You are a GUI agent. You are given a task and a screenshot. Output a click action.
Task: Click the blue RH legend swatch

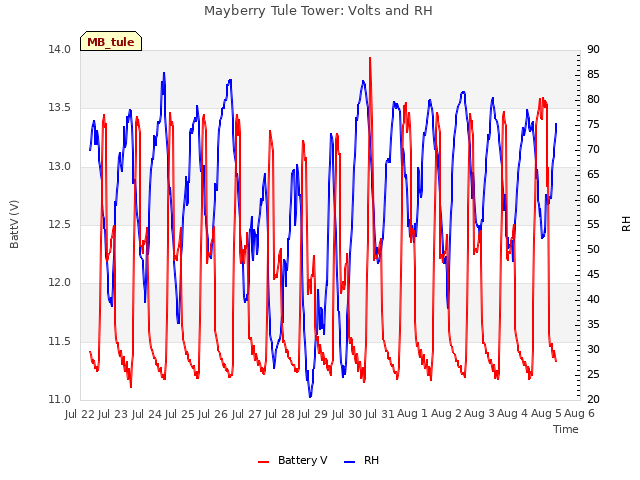(350, 462)
